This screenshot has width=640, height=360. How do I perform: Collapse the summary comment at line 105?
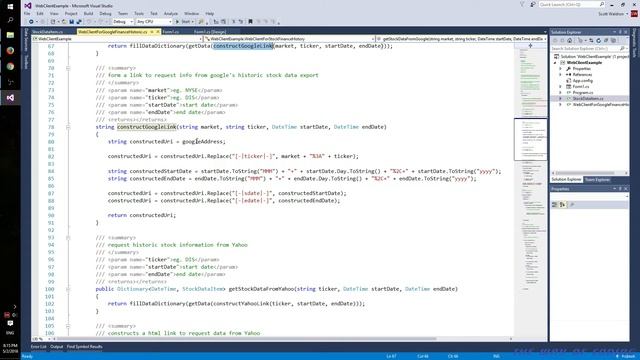[68, 326]
